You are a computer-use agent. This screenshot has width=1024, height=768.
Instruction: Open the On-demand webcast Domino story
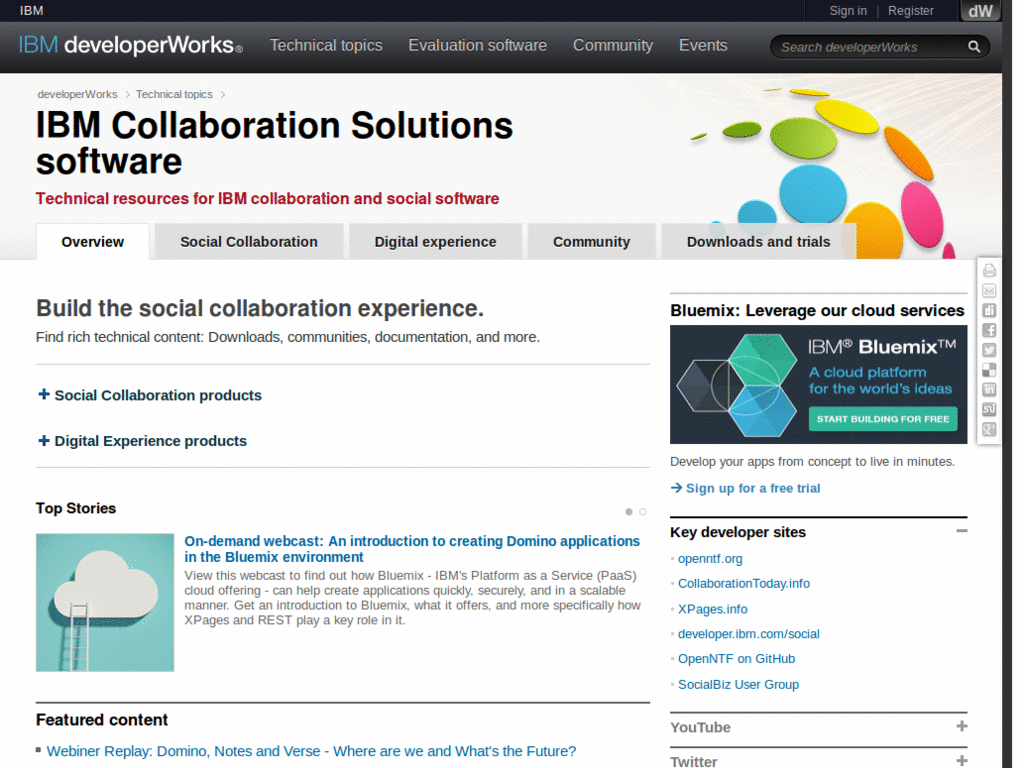coord(412,549)
